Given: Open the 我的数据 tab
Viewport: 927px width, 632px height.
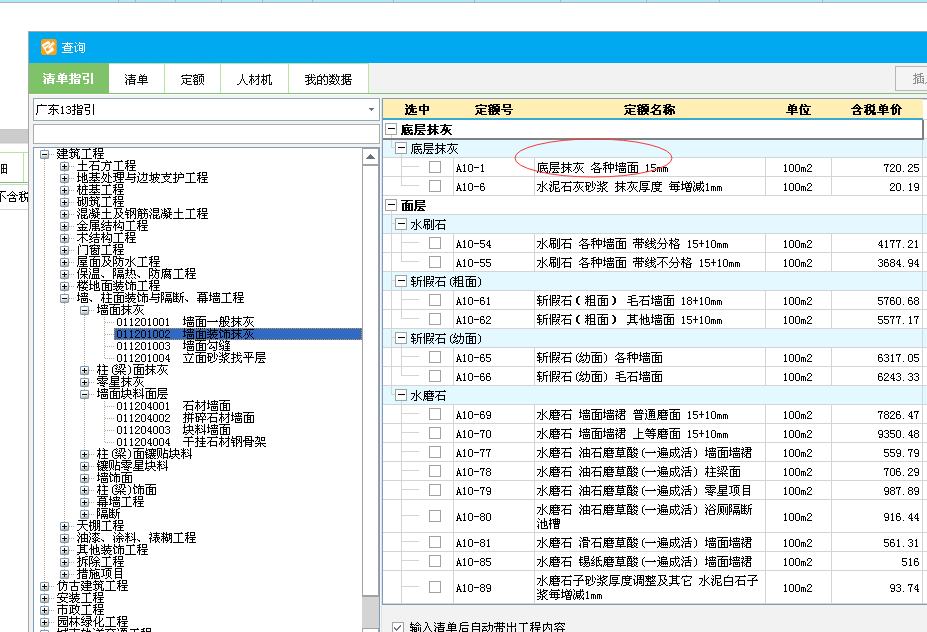Looking at the screenshot, I should pyautogui.click(x=328, y=79).
